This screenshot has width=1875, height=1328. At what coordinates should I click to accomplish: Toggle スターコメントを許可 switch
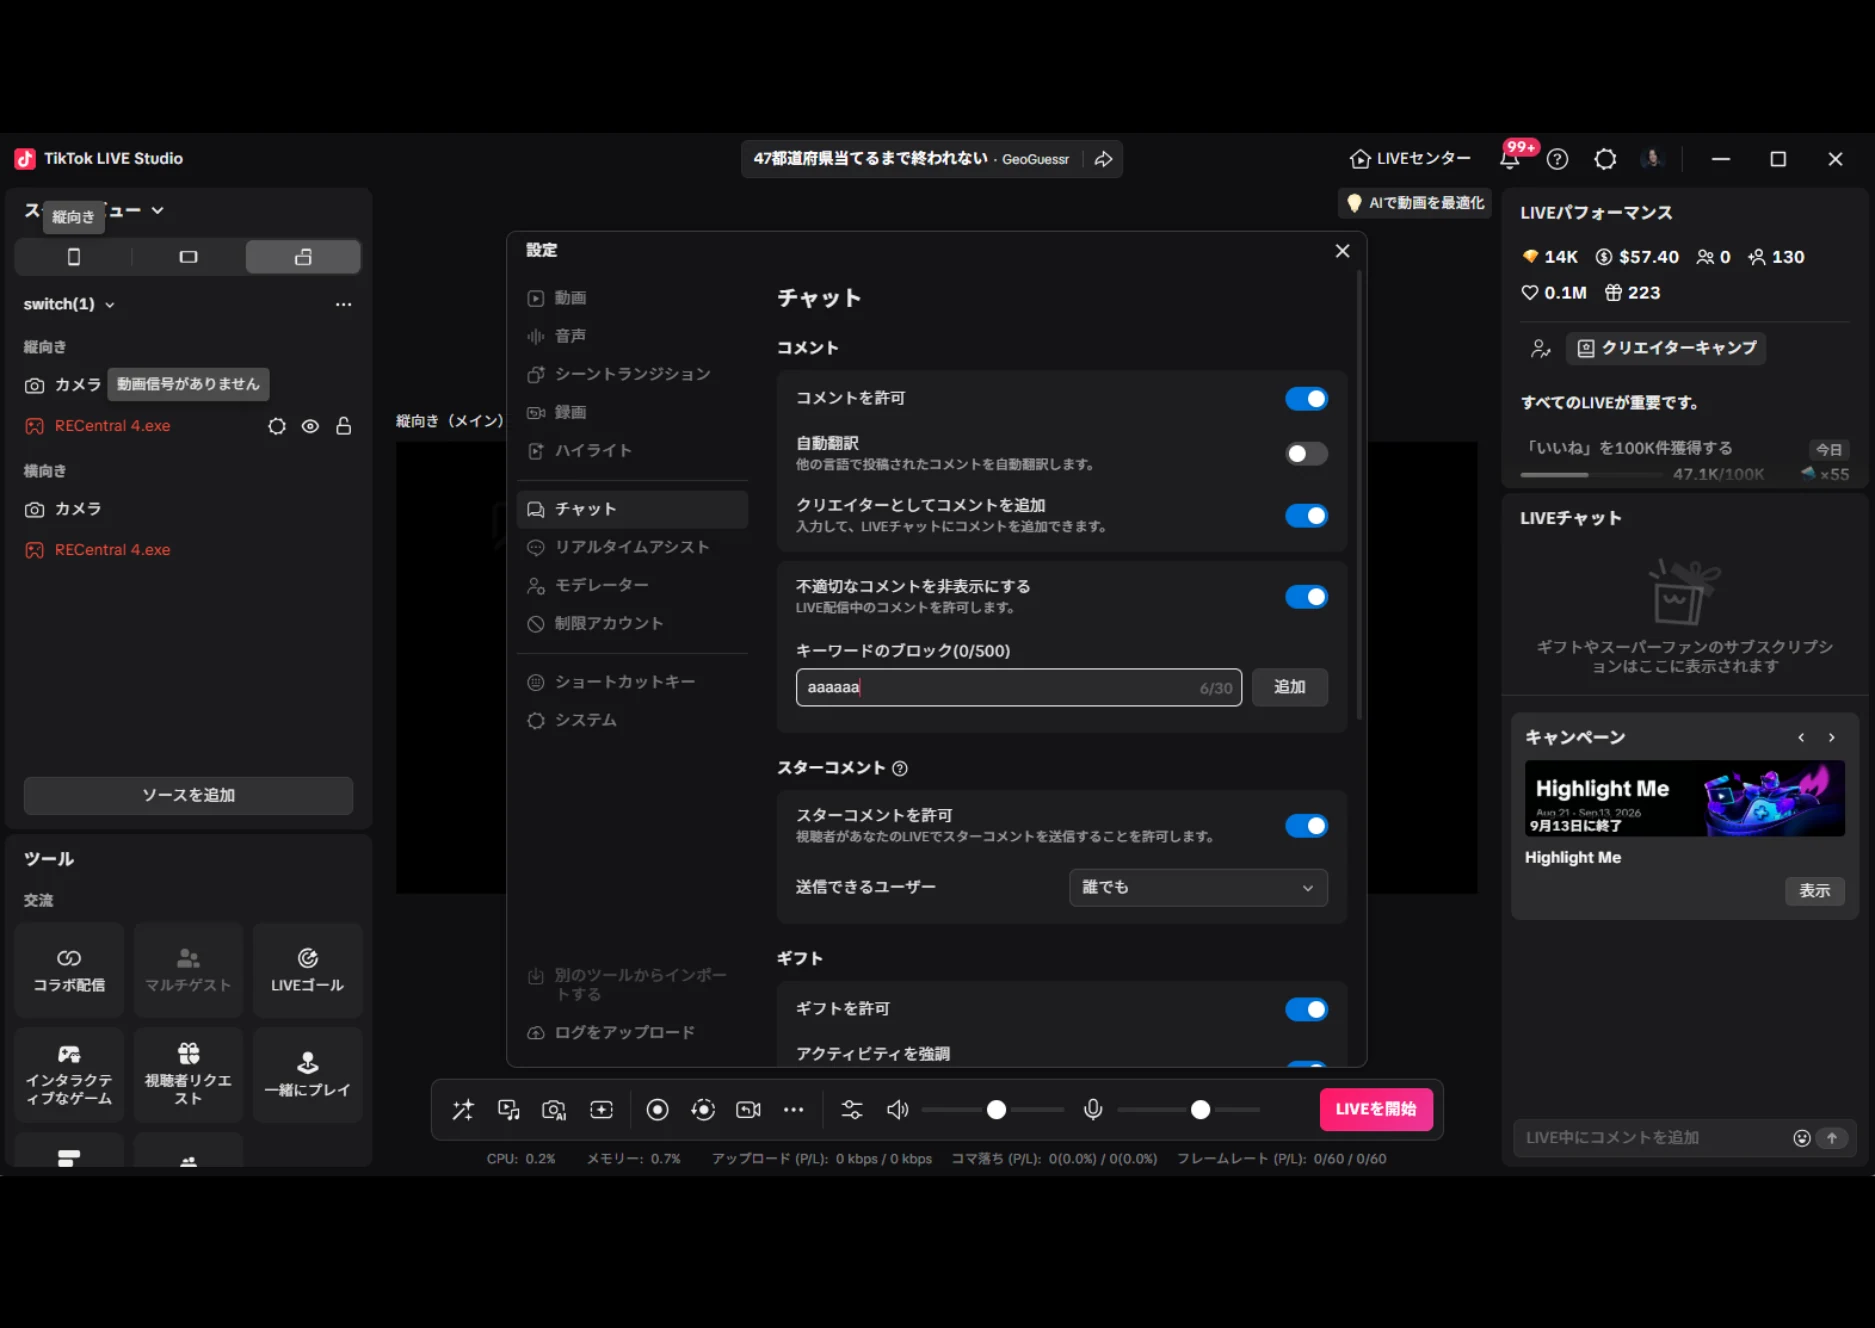click(x=1306, y=826)
